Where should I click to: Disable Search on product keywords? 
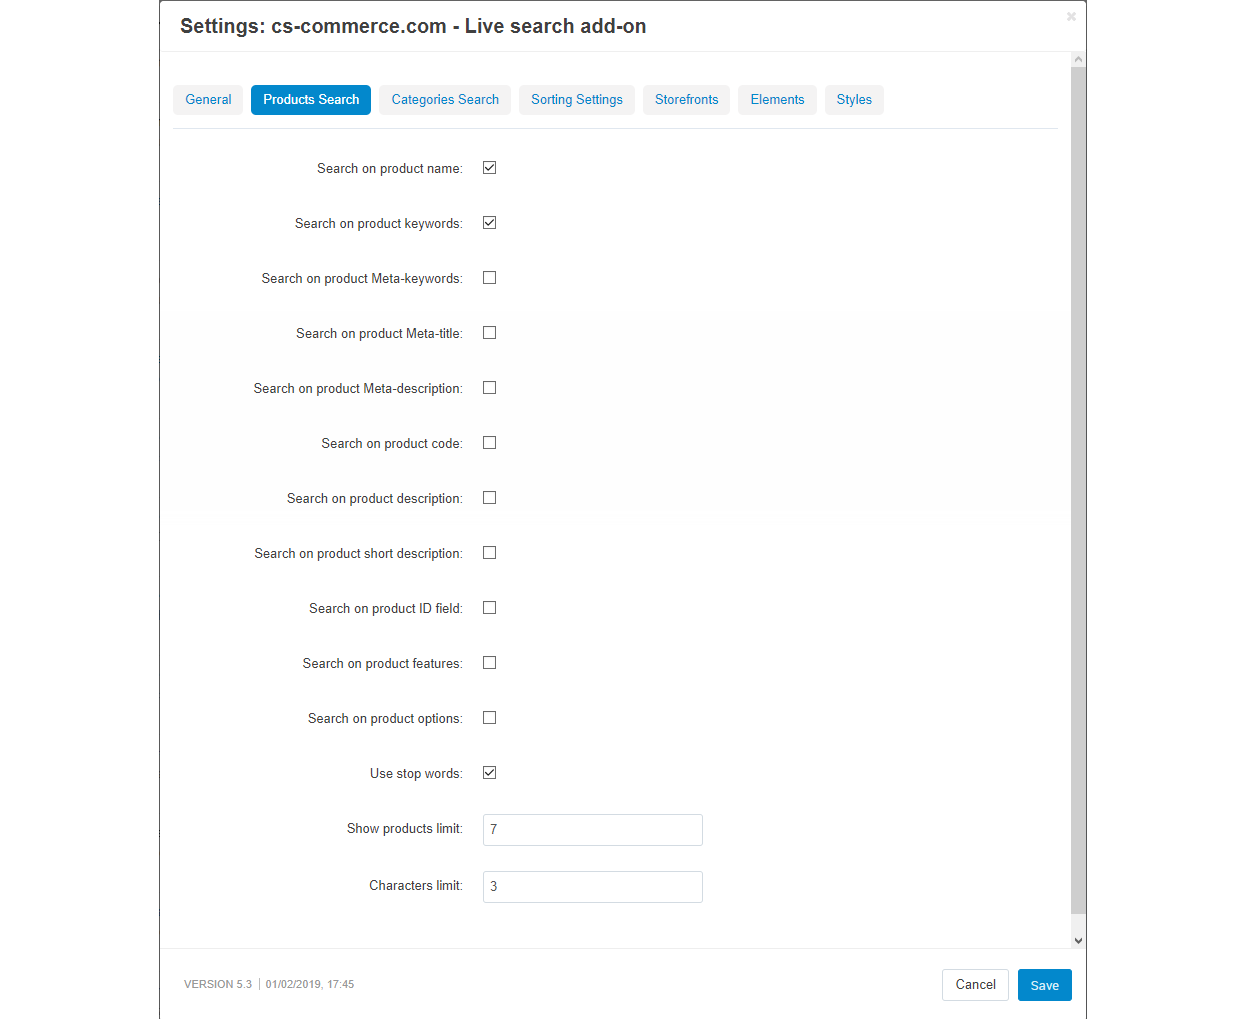(490, 223)
